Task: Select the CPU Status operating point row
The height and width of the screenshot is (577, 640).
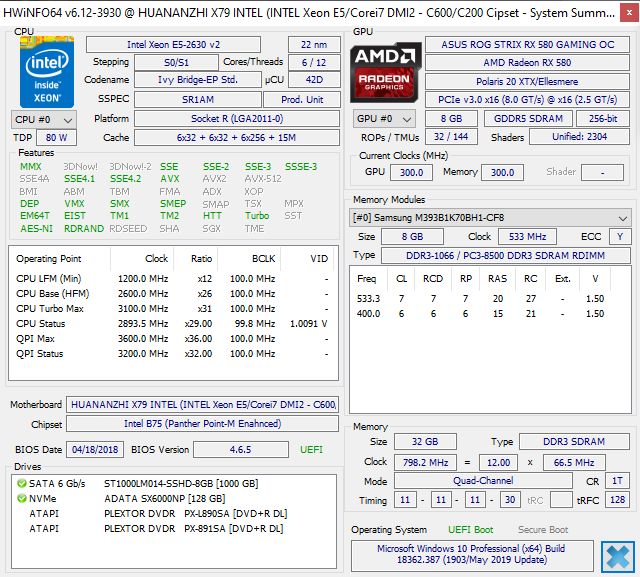Action: click(173, 324)
